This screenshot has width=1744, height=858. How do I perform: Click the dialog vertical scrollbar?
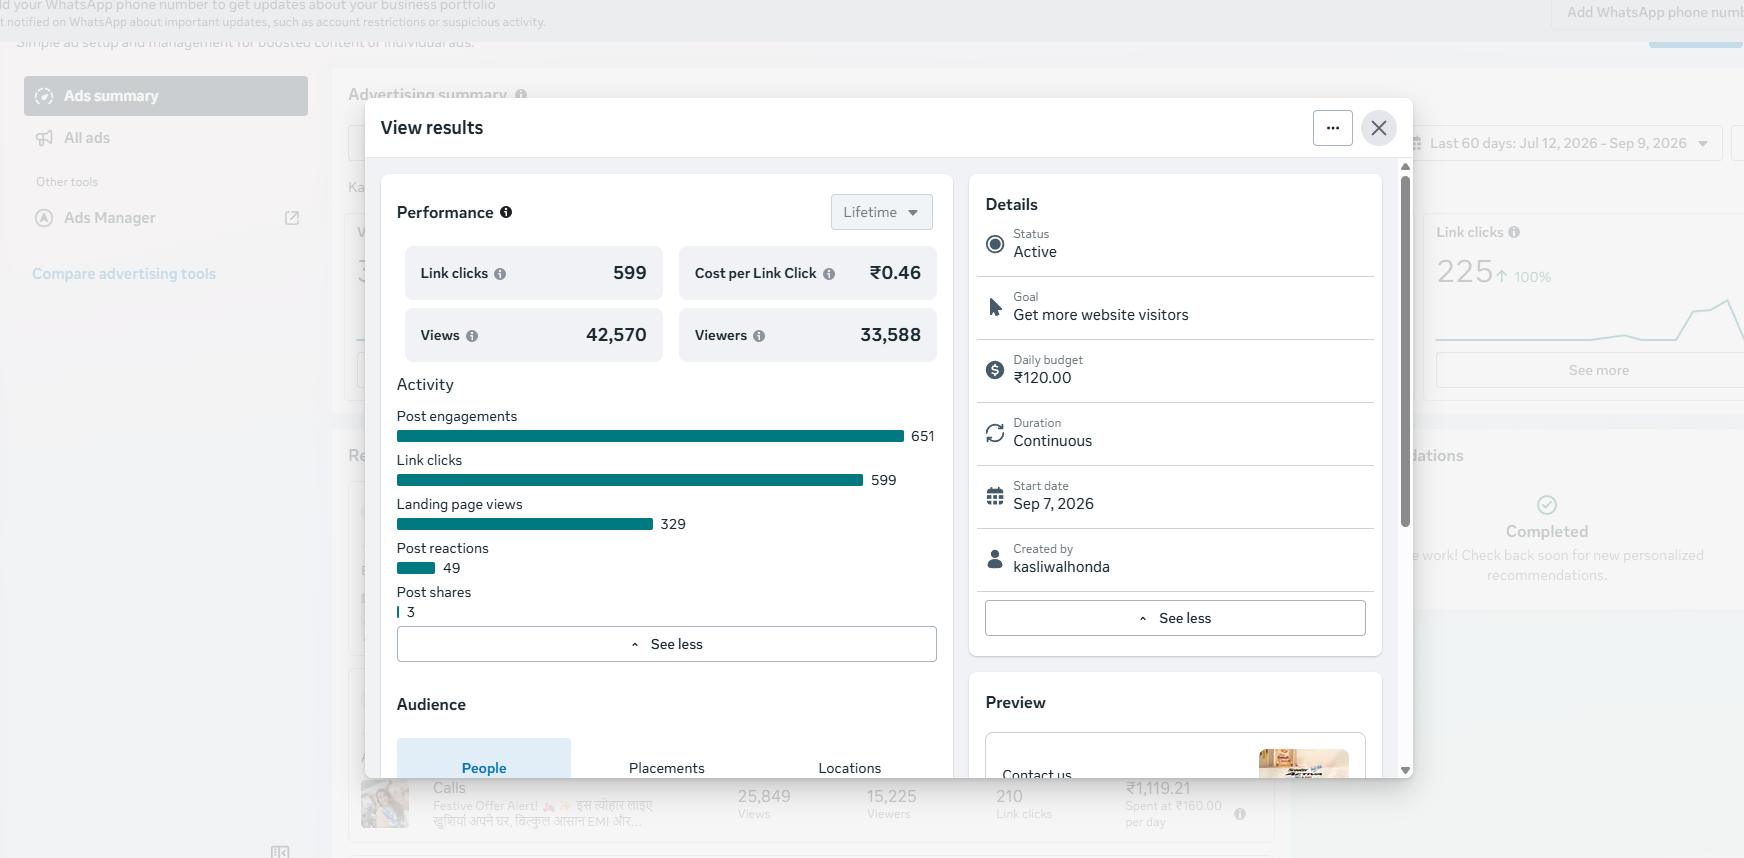1405,350
